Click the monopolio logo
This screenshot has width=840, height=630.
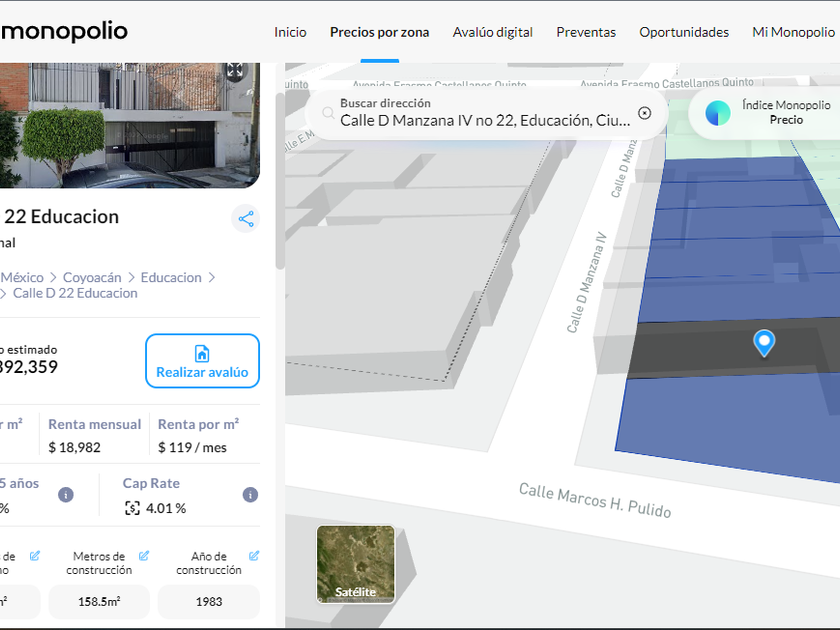[64, 31]
